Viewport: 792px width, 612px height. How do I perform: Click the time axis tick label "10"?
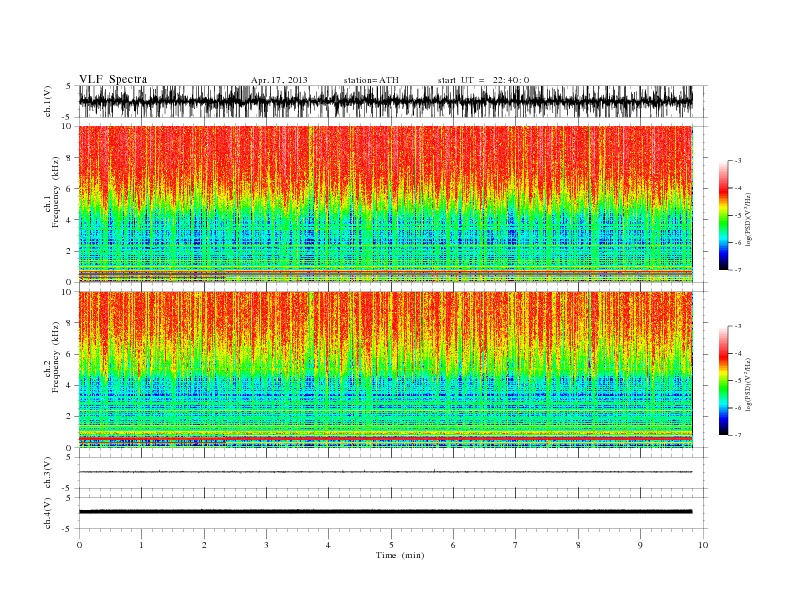pos(703,545)
